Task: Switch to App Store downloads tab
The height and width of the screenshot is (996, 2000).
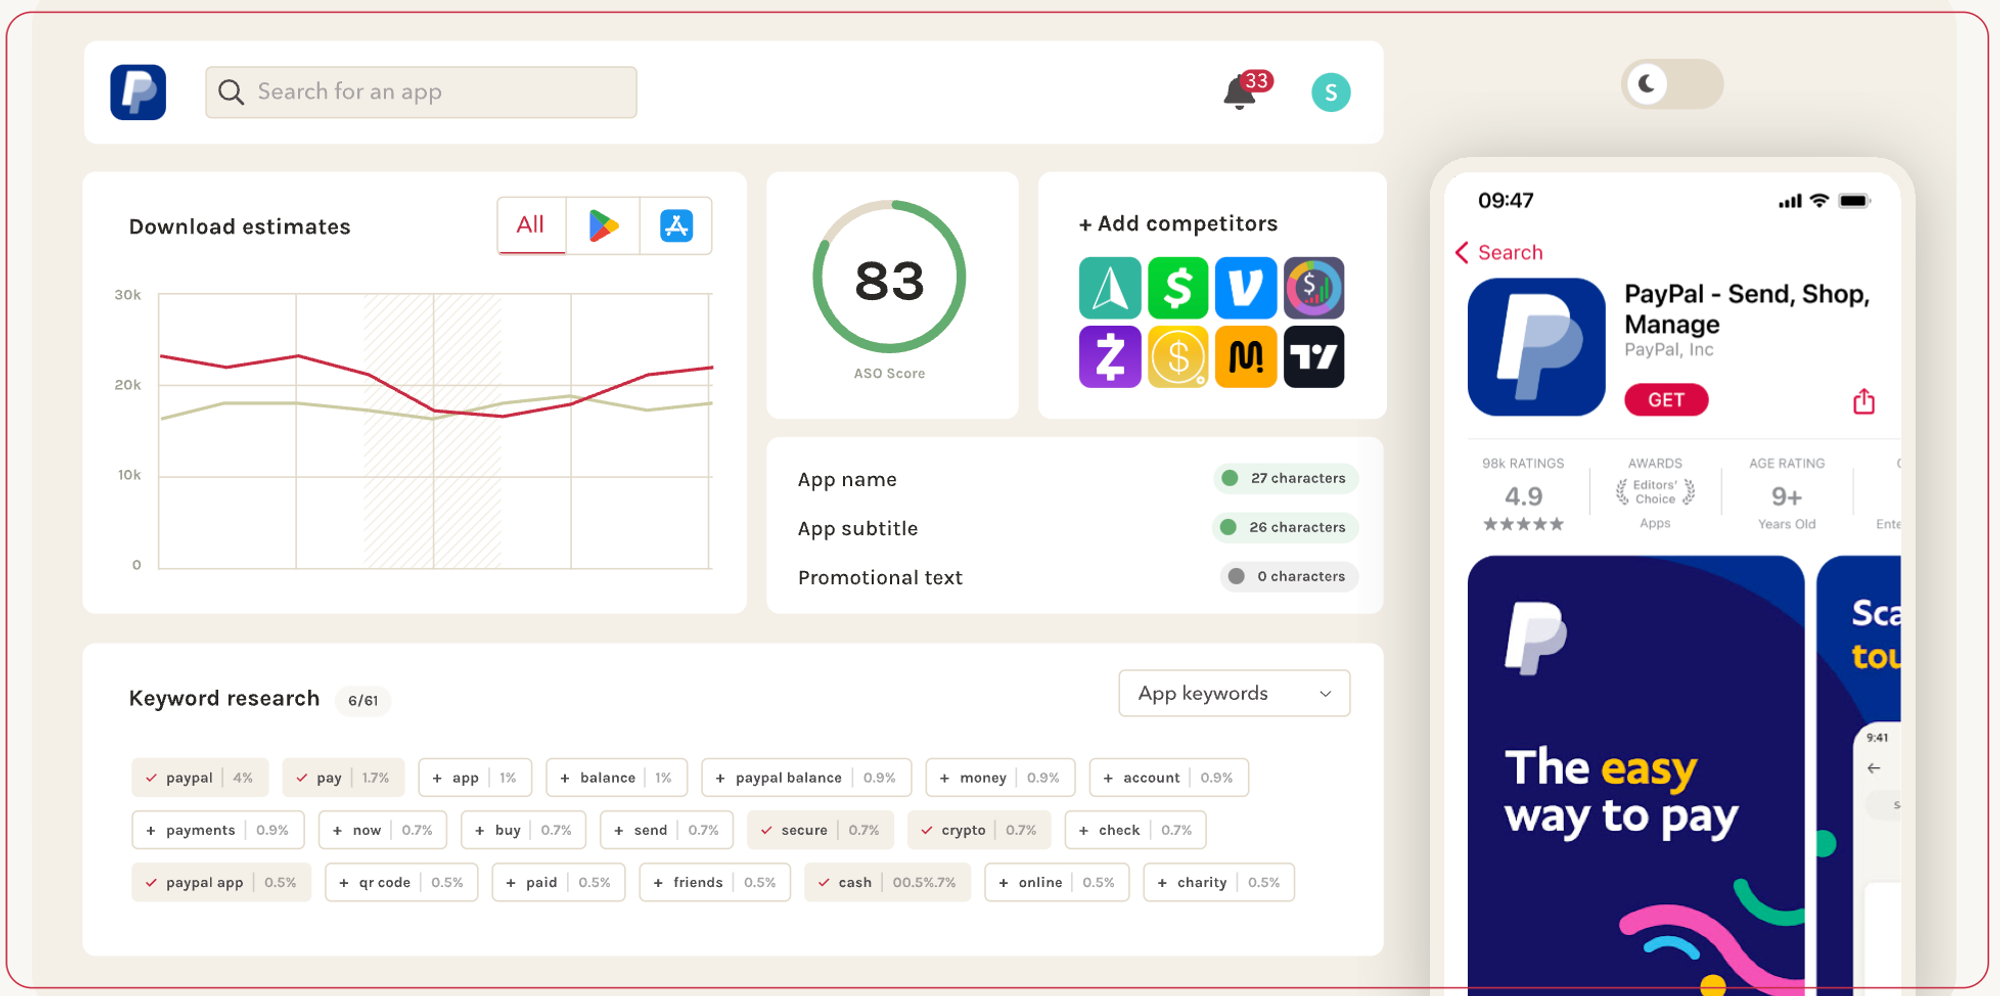Action: [676, 225]
